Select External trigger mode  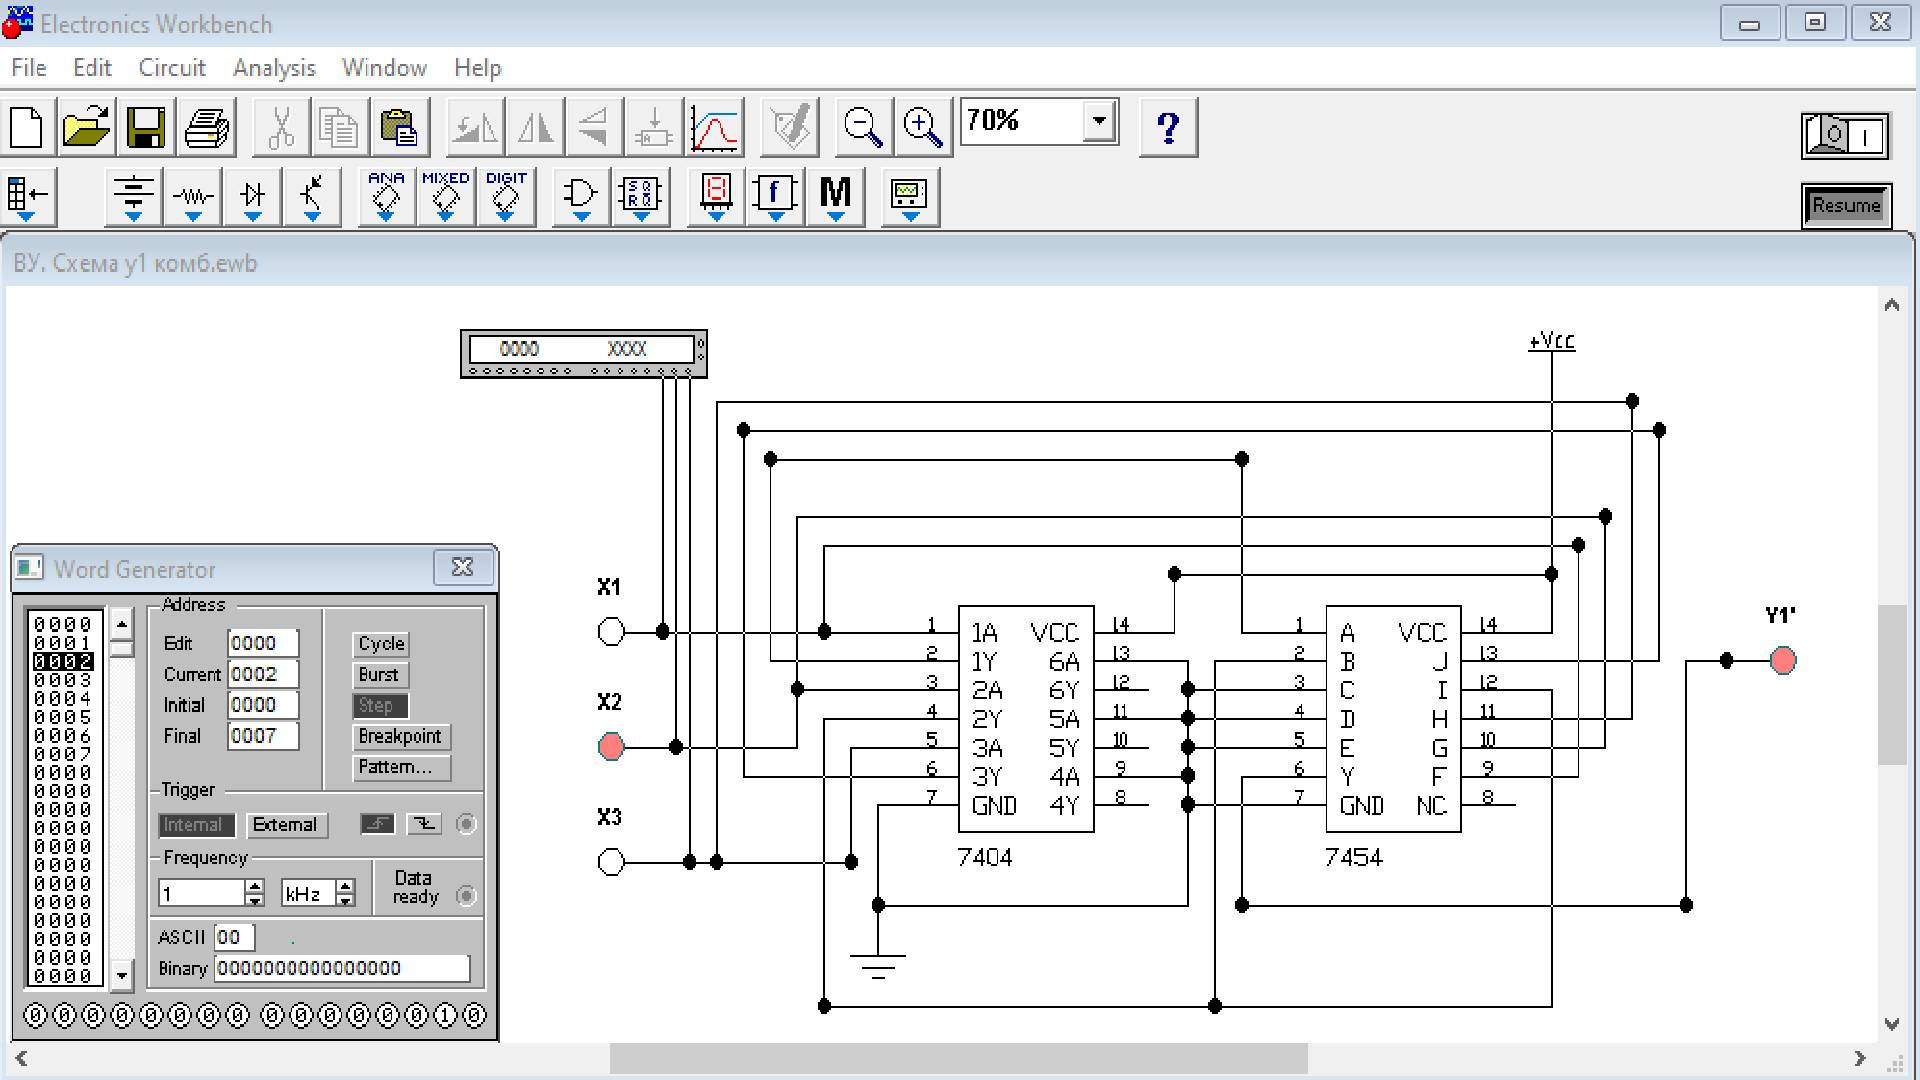285,825
